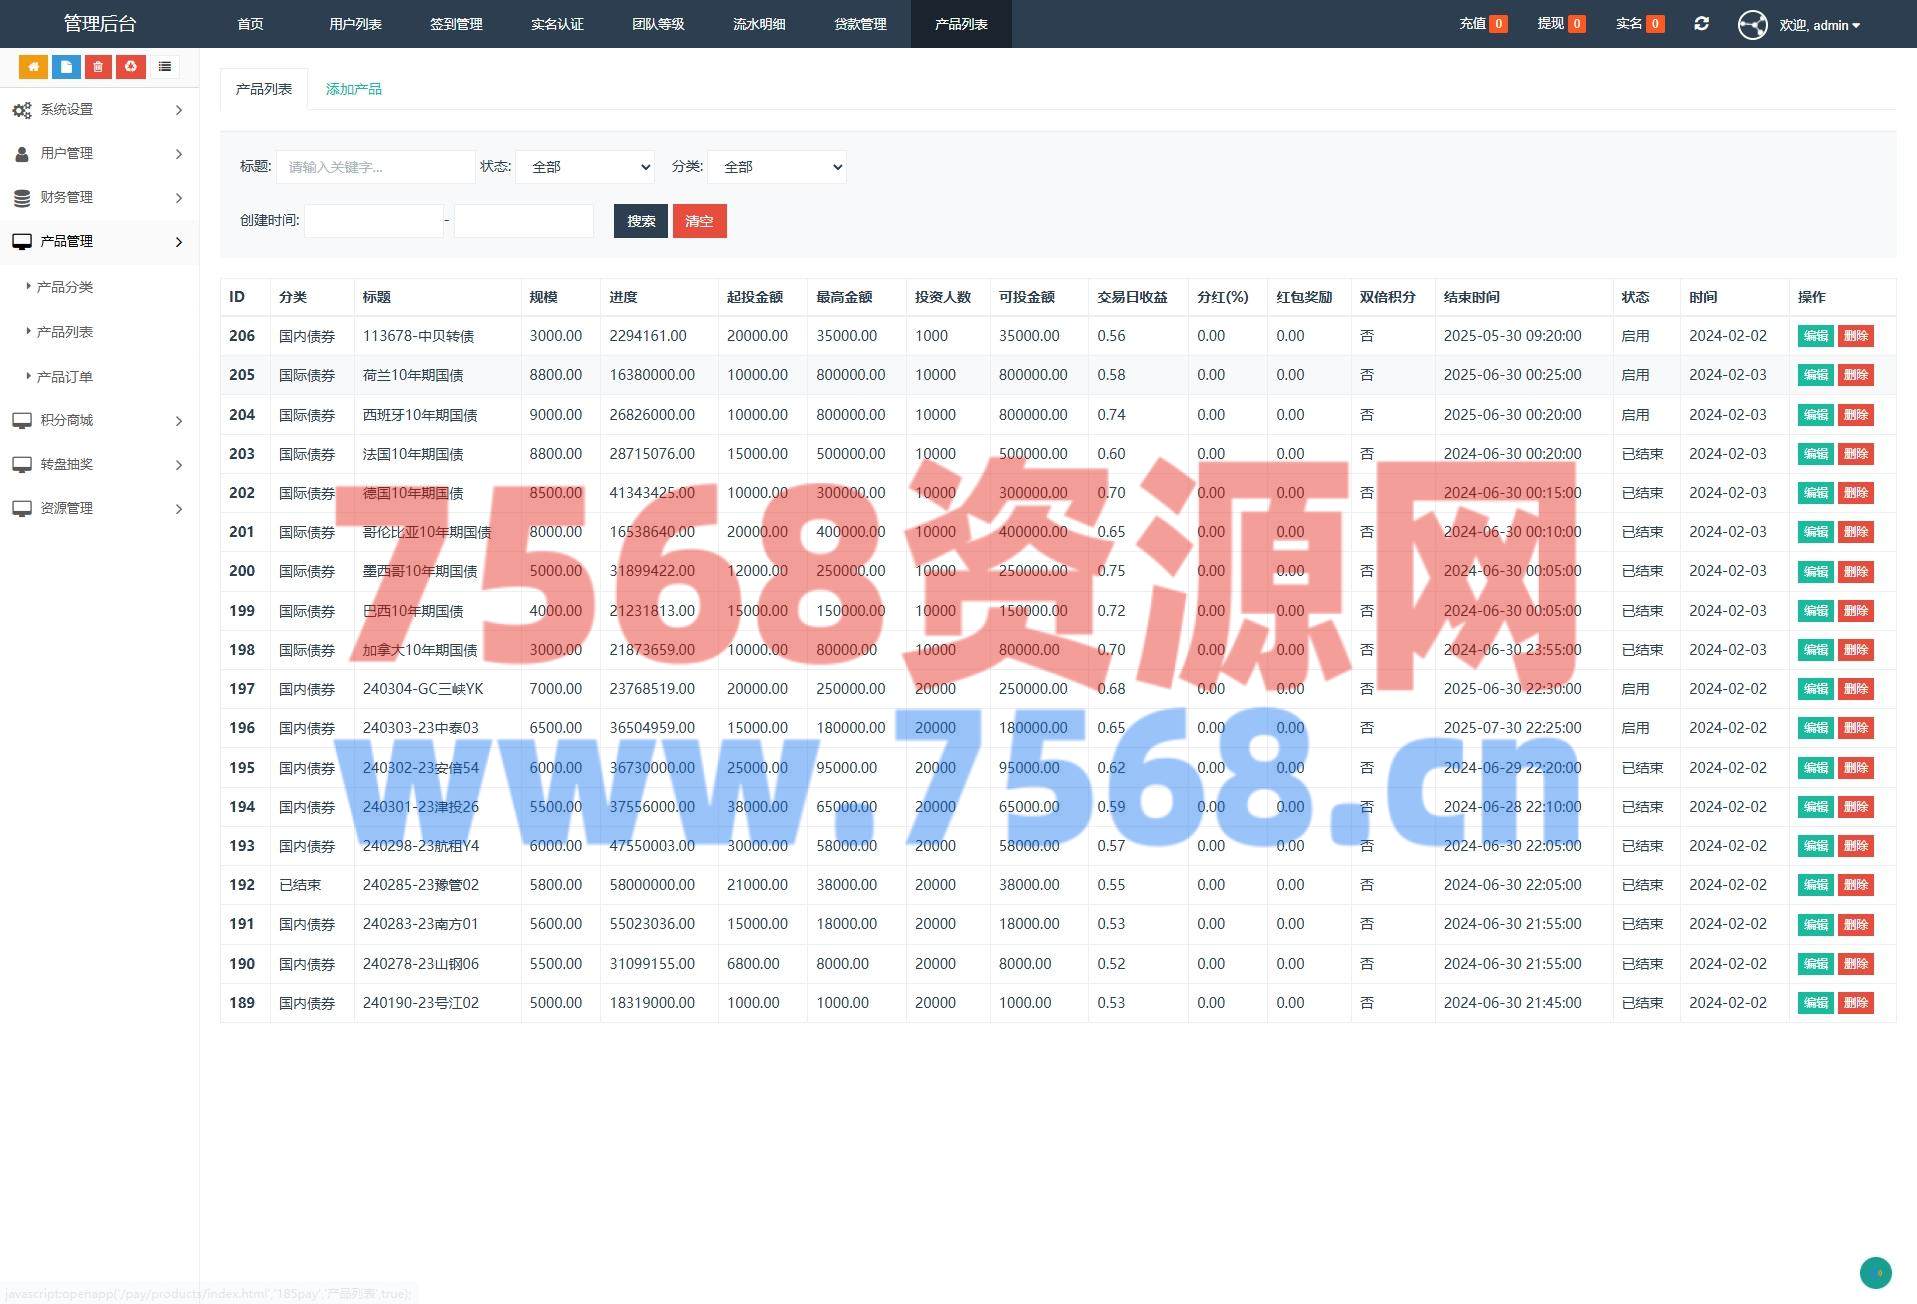Open the 欢迎, admin user dropdown

(x=1819, y=25)
